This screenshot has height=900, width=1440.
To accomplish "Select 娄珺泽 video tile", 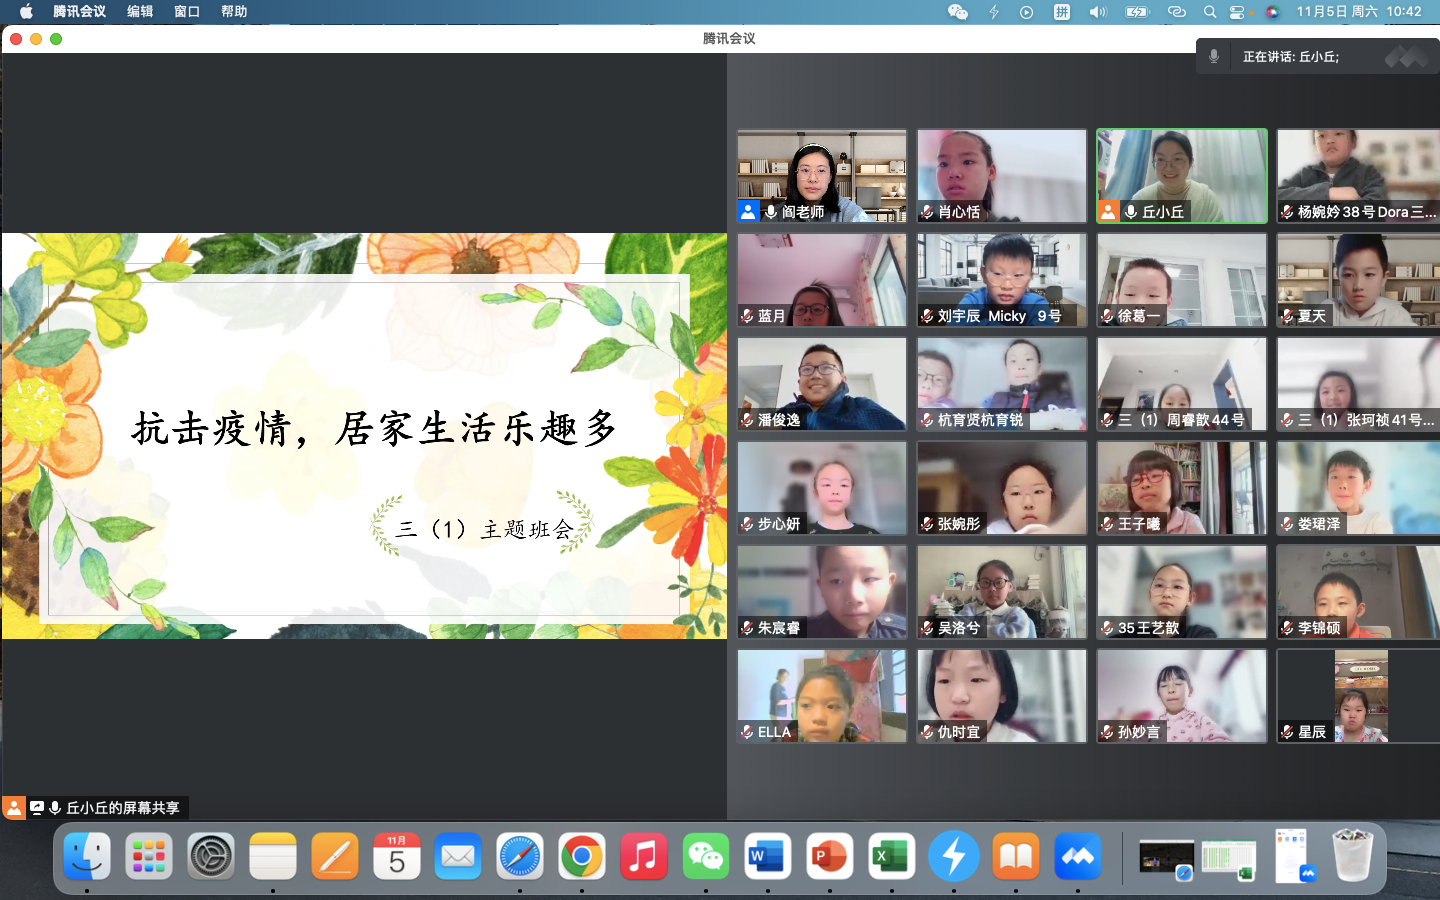I will pos(1359,488).
